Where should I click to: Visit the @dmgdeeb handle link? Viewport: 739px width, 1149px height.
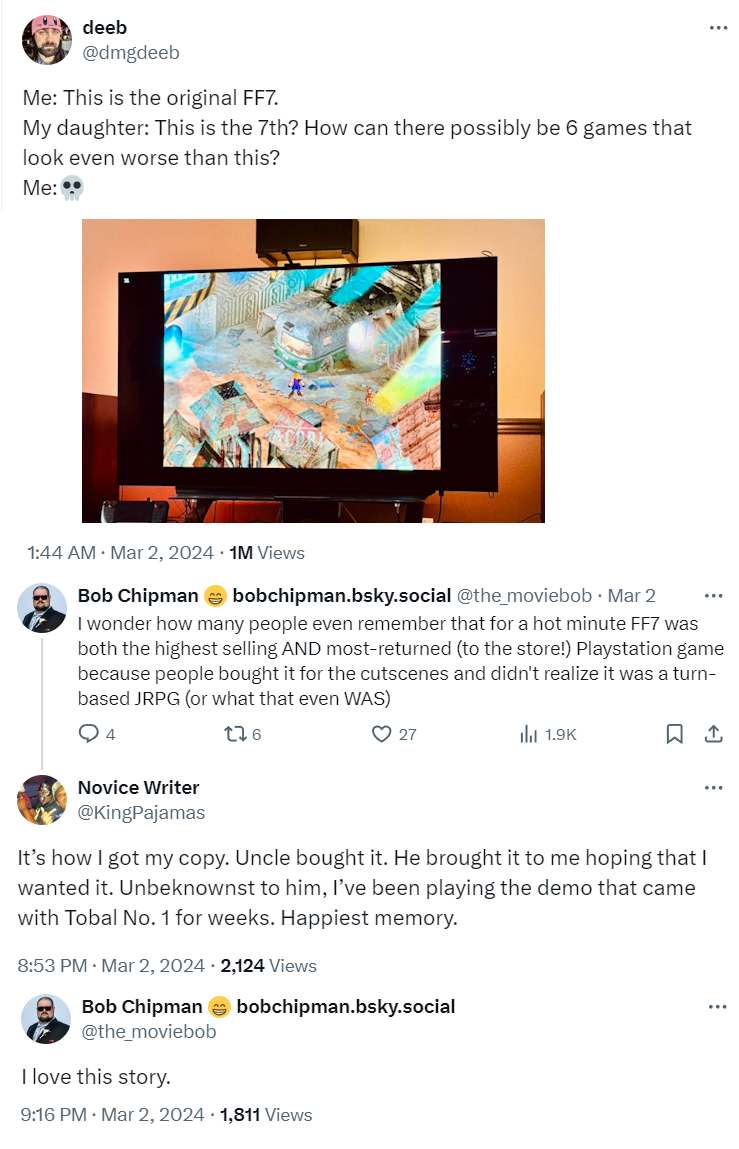tap(130, 53)
